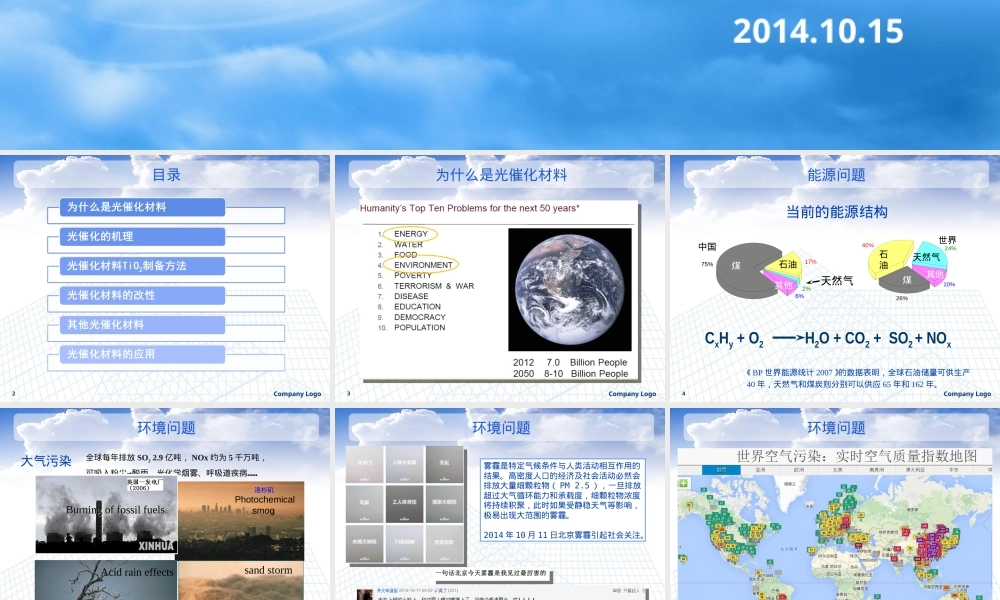Viewport: 1000px width, 600px height.
Task: Click the BP 世界能源统计 2007 footnote
Action: pos(858,378)
